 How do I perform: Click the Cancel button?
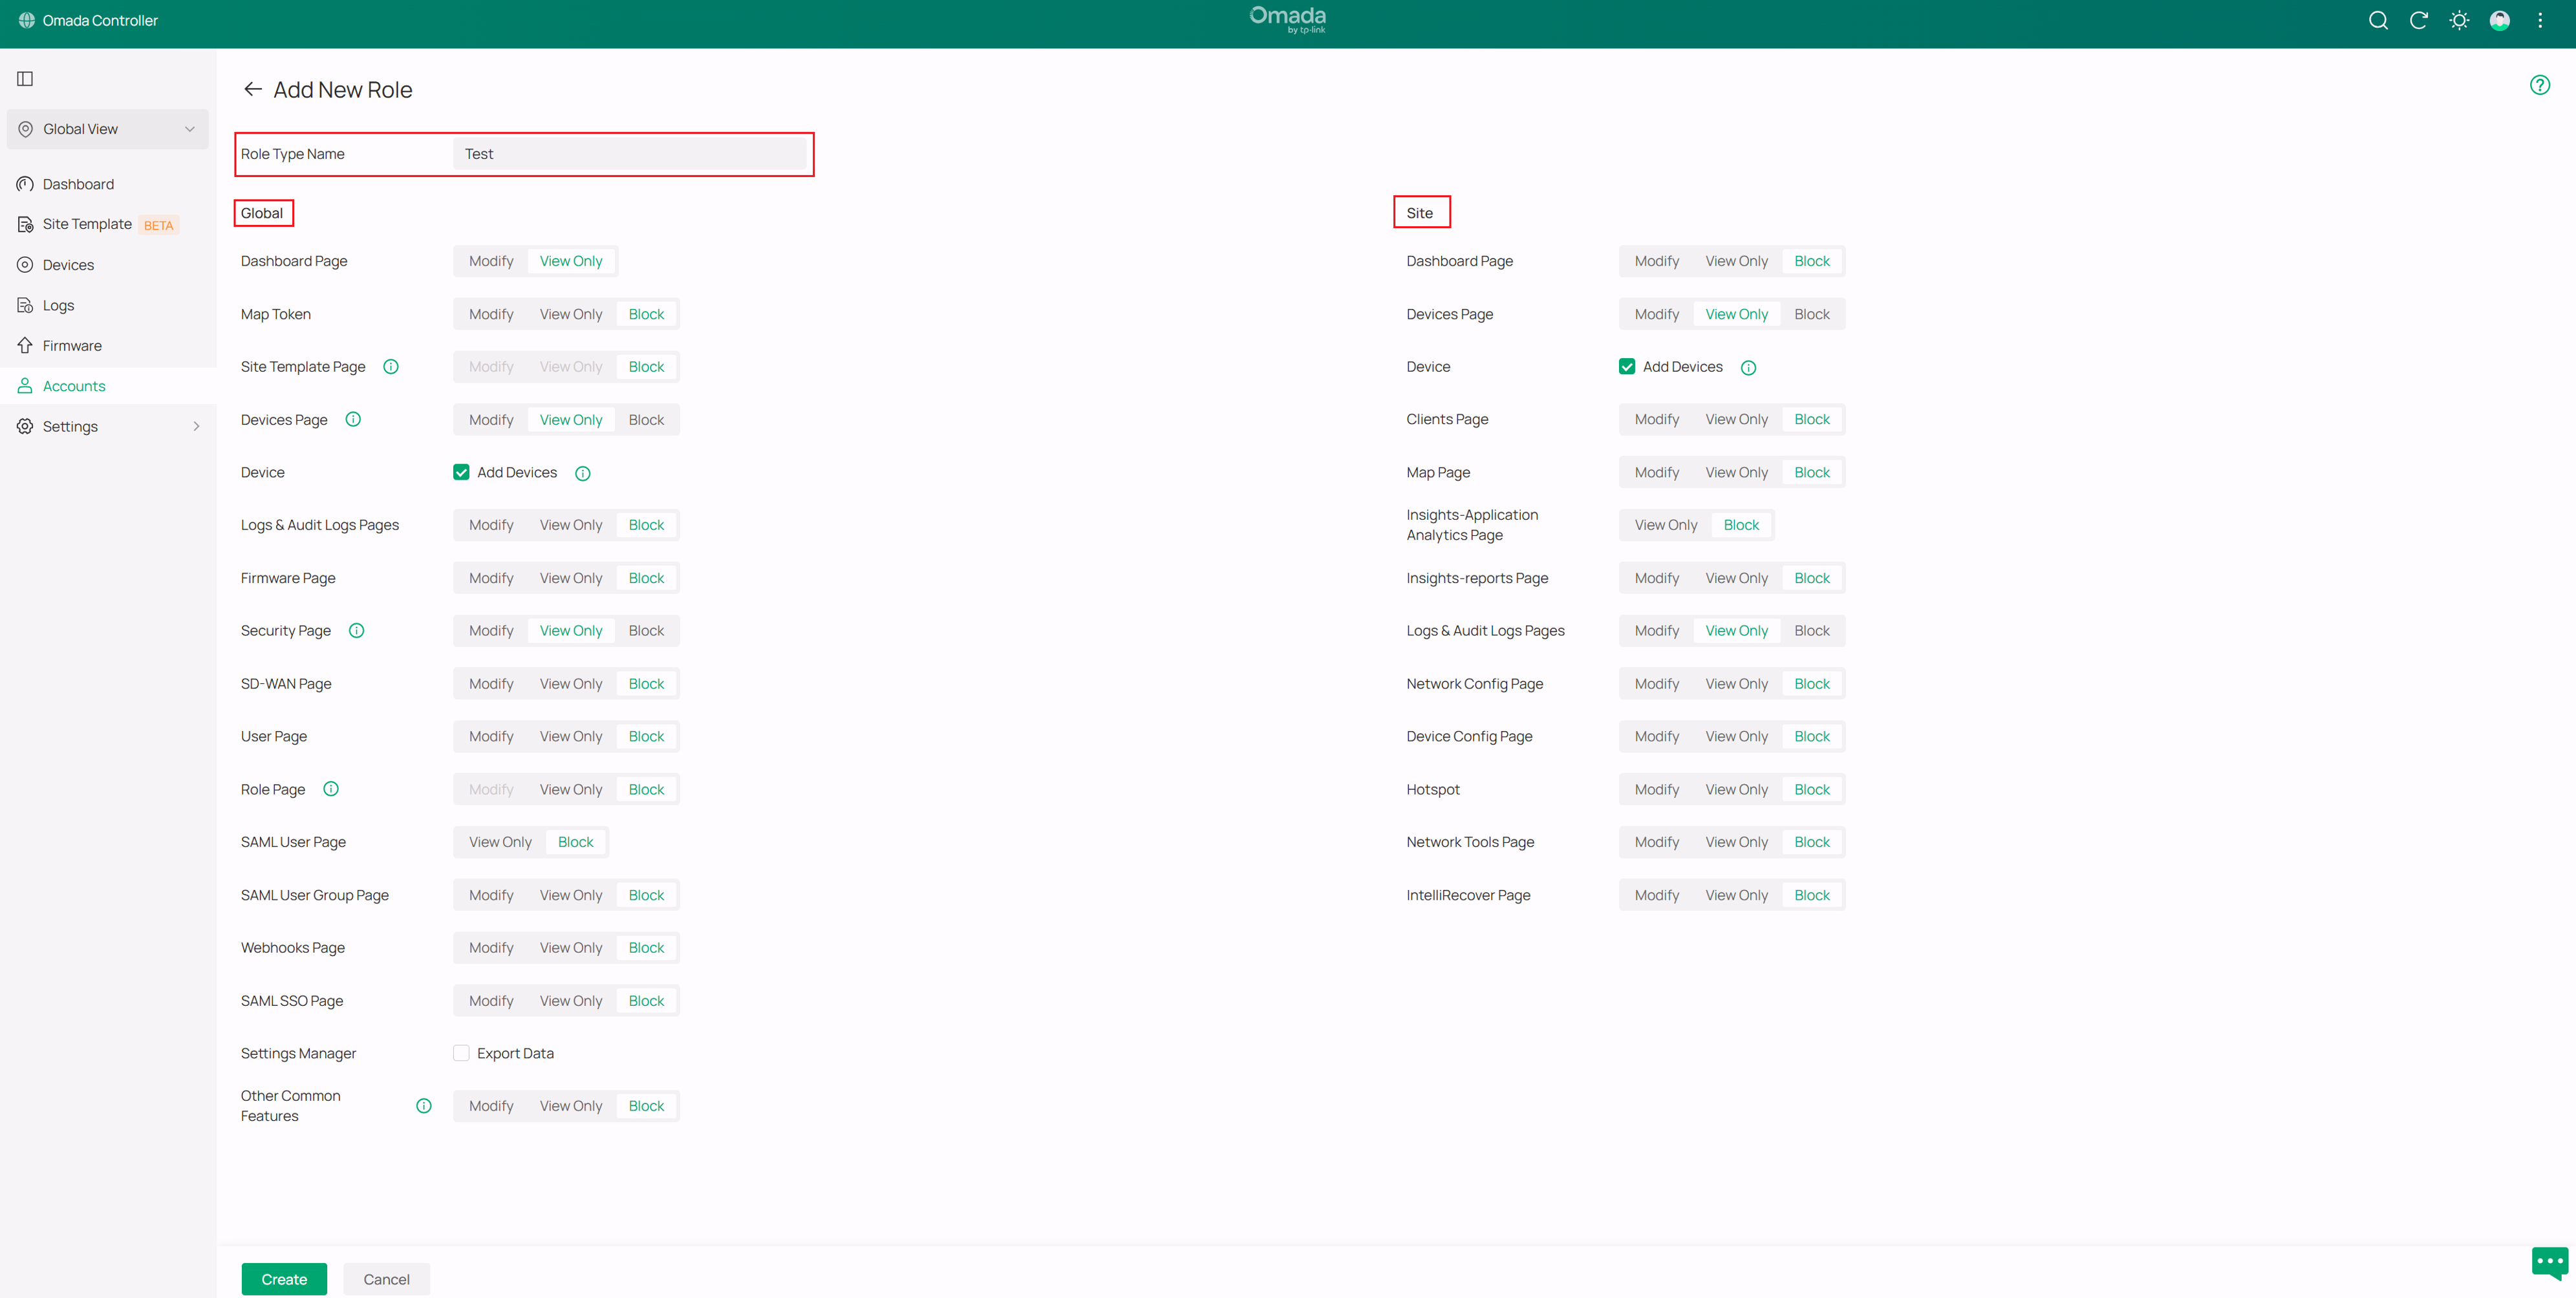(x=386, y=1279)
